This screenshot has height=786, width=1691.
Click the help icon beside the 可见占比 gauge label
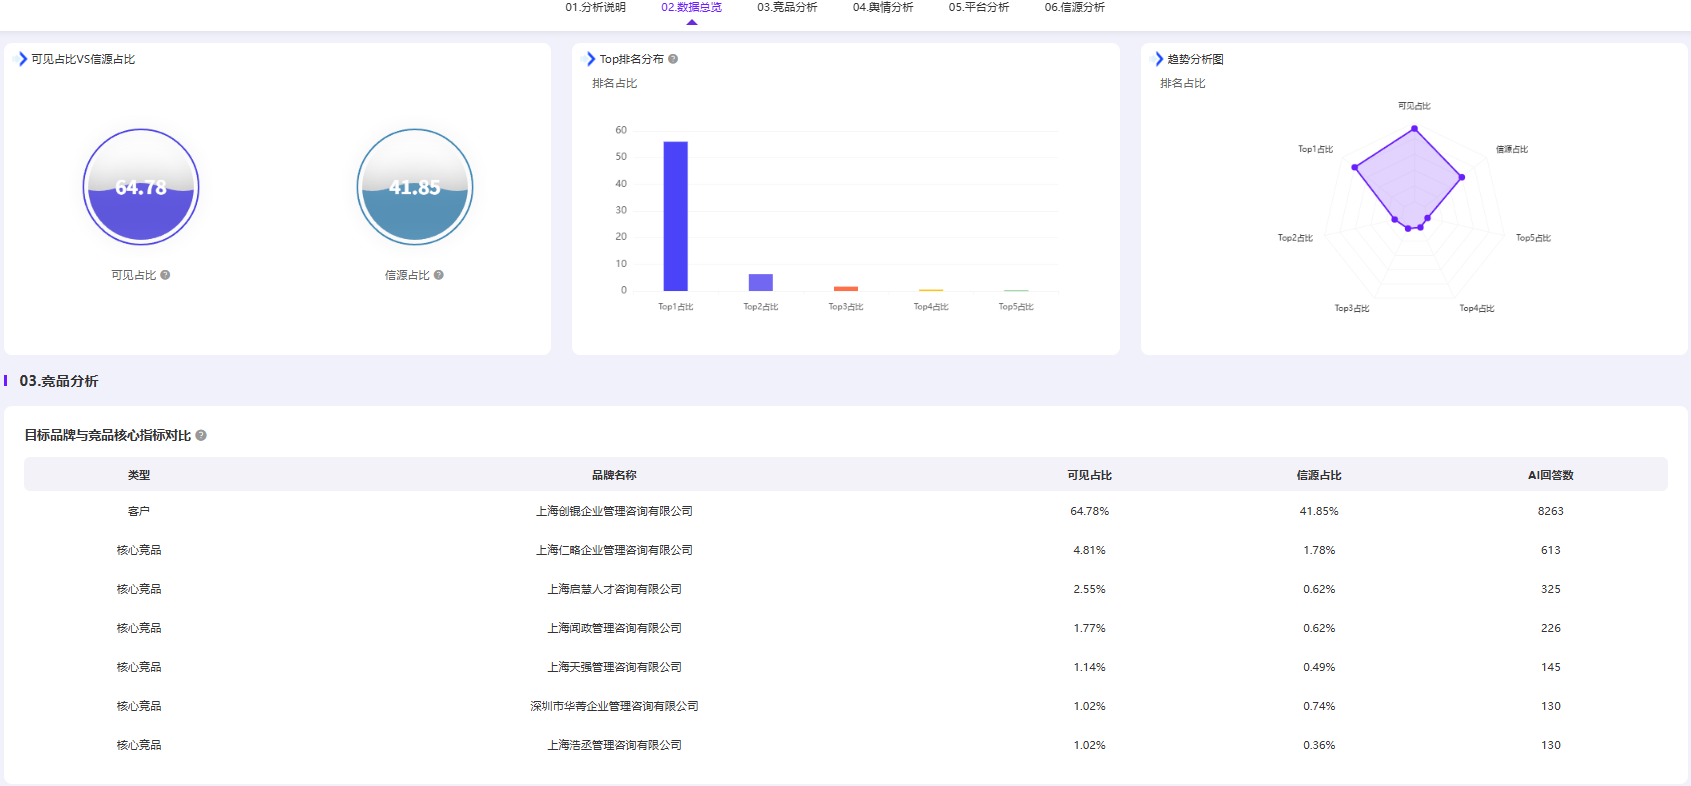click(165, 275)
